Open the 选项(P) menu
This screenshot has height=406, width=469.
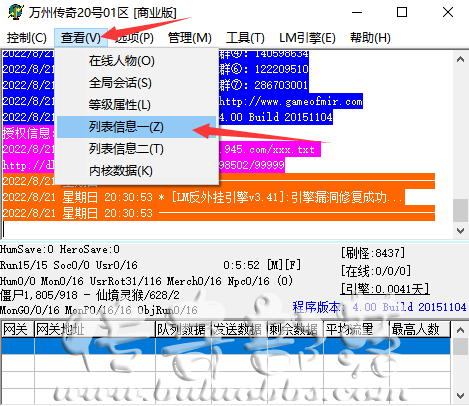(134, 38)
